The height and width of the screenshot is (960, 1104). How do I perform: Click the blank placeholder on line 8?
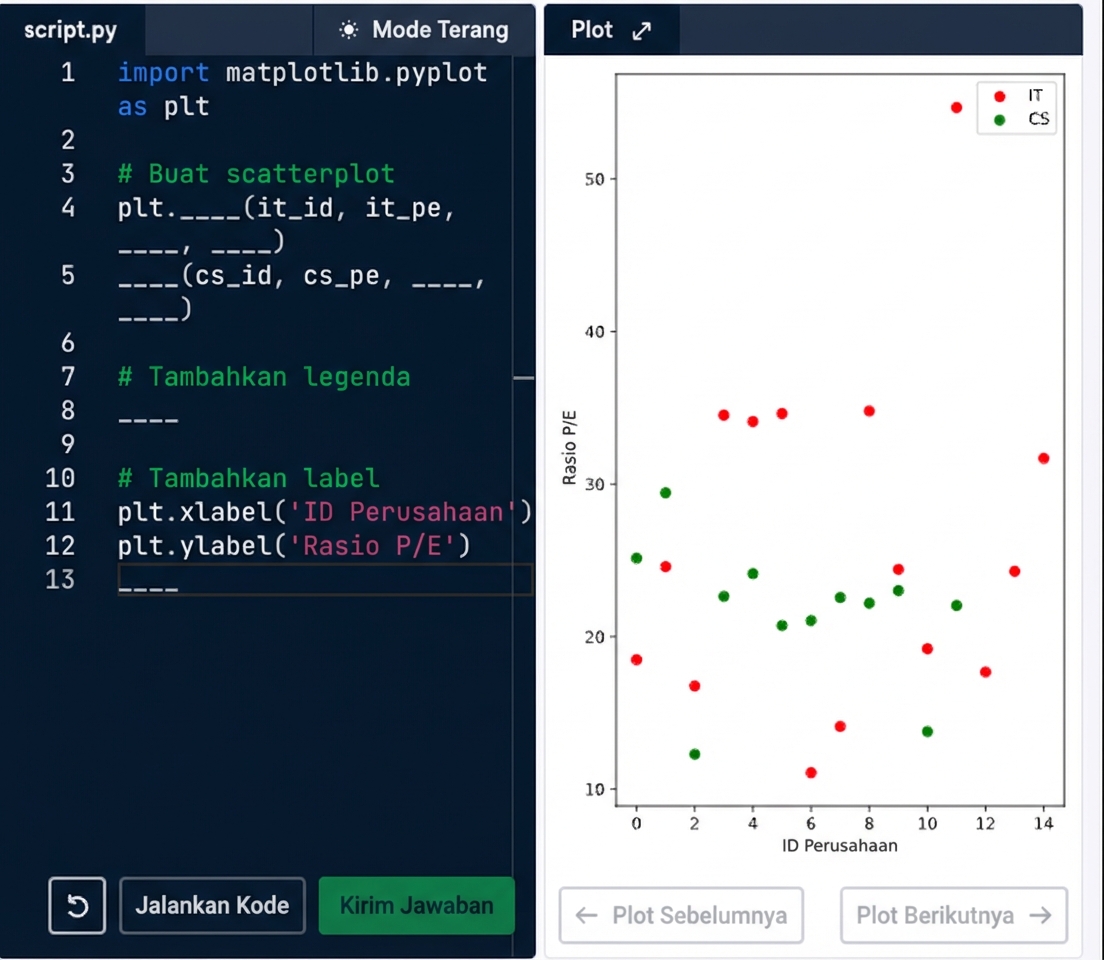click(148, 411)
